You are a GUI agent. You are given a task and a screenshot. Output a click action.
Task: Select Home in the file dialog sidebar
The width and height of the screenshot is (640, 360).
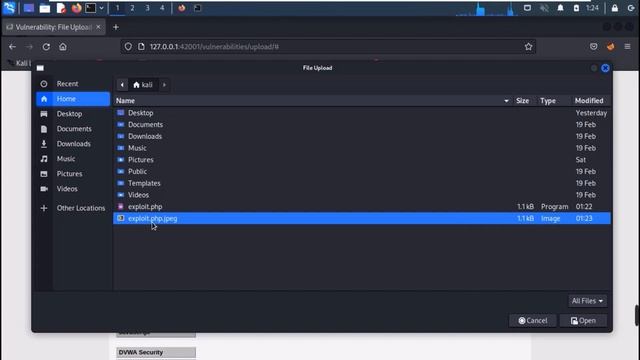pos(73,99)
